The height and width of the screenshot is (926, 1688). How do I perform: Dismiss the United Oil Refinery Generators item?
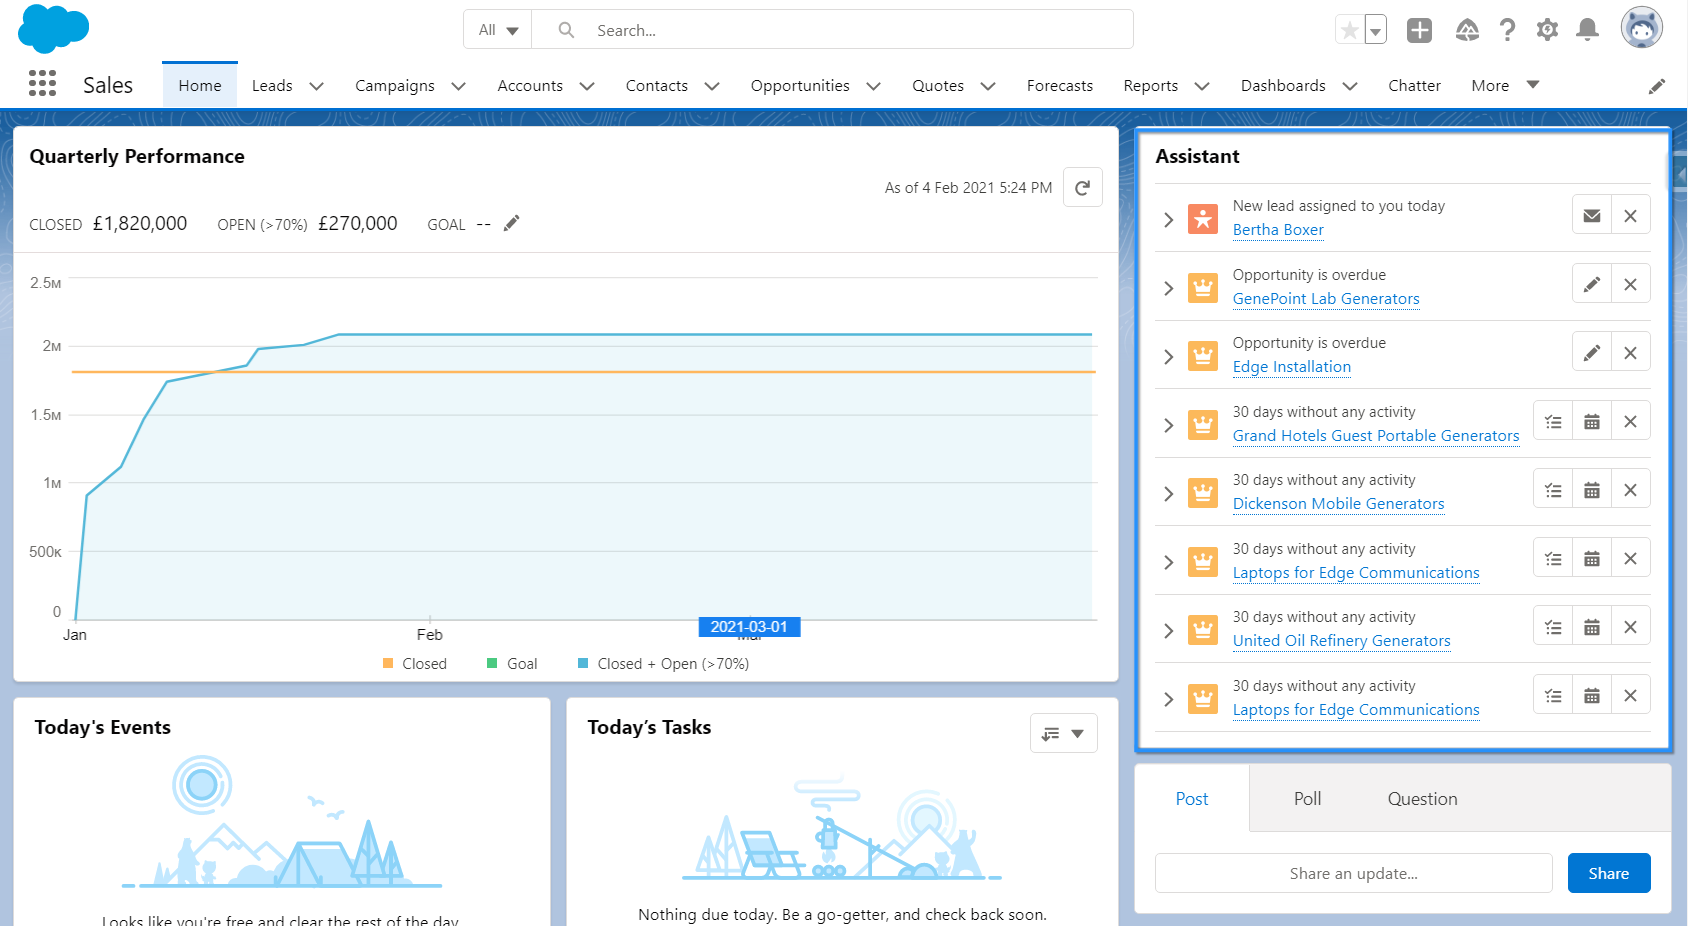tap(1630, 626)
